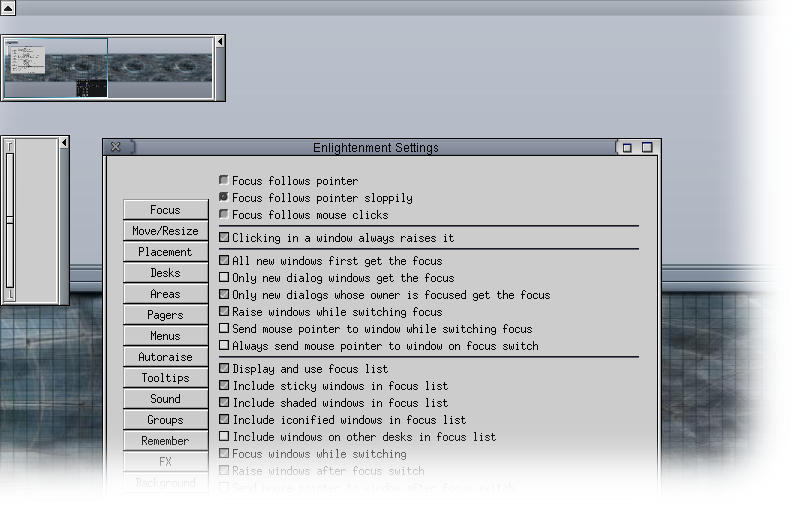Image resolution: width=800 pixels, height=525 pixels.
Task: Enable Always send mouse pointer on focus switch
Action: pyautogui.click(x=223, y=345)
